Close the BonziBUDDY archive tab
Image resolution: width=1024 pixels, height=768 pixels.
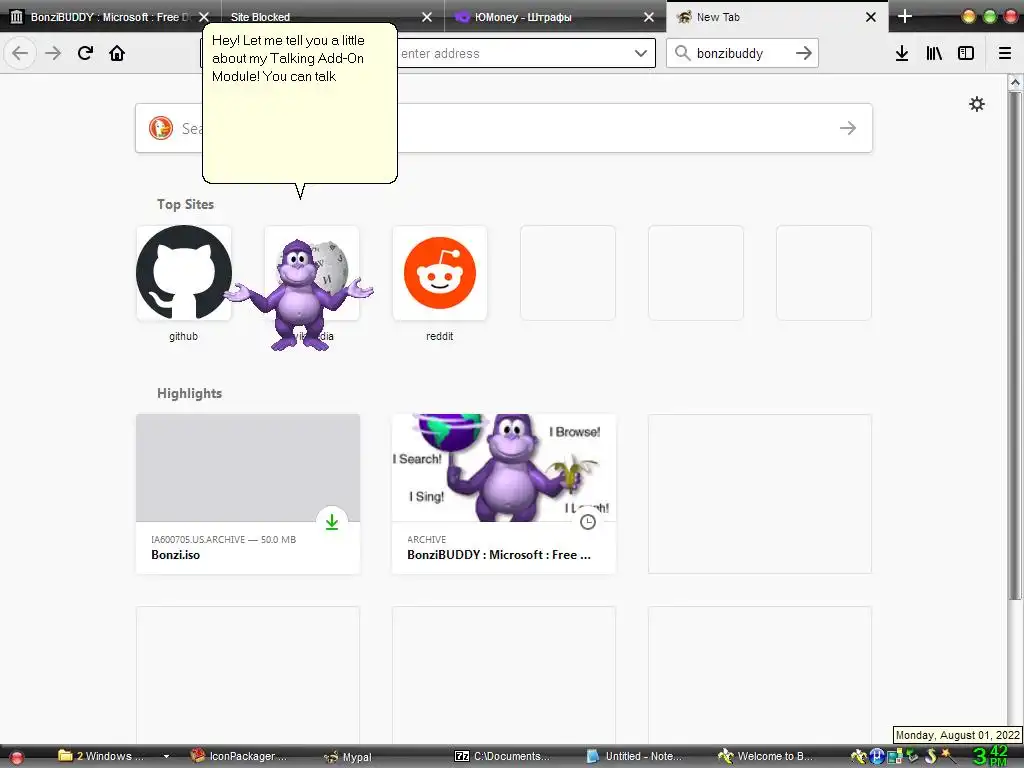204,17
